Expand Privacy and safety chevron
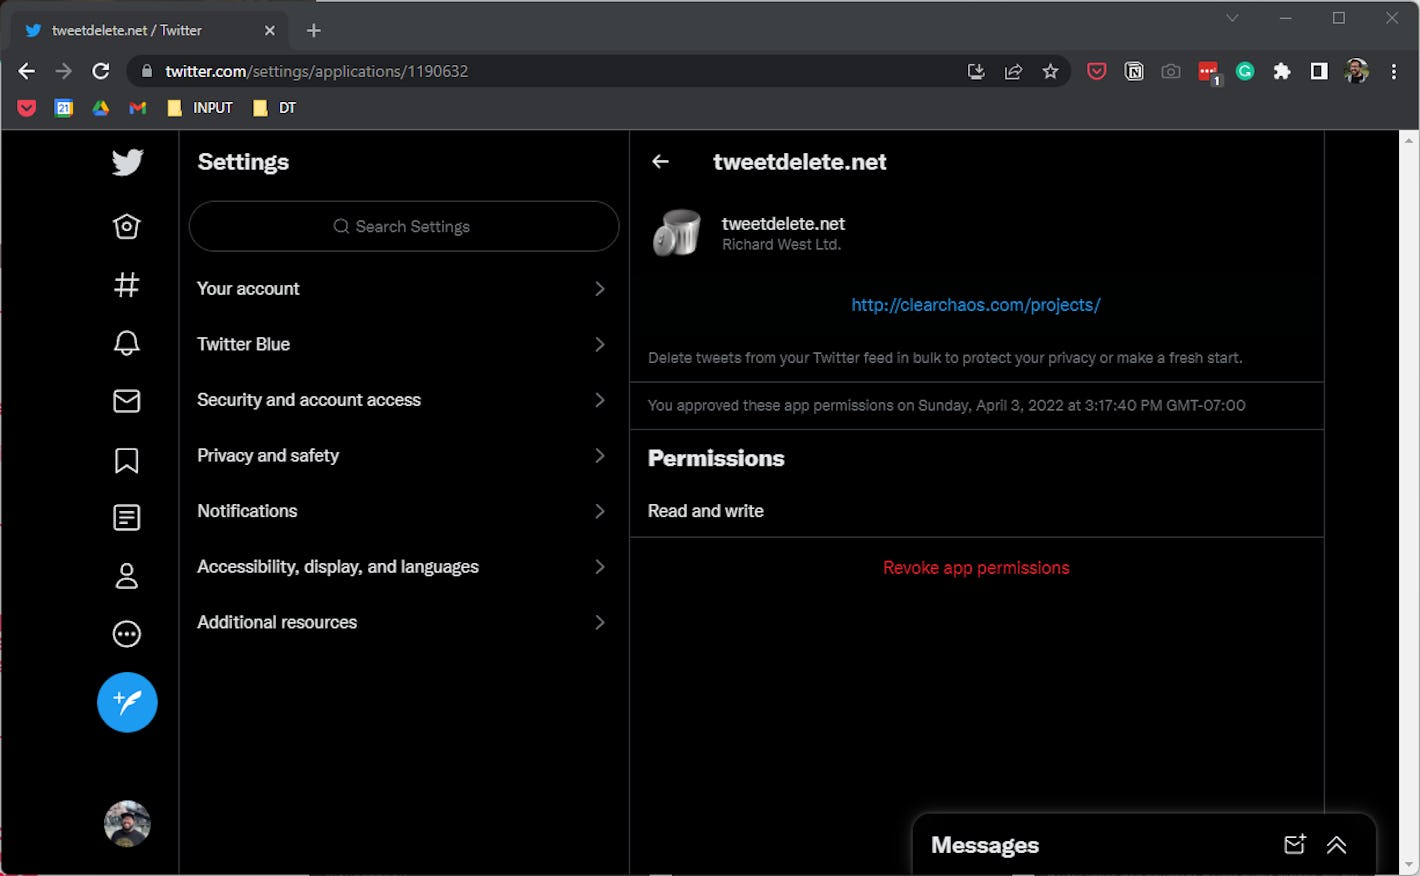The image size is (1420, 876). pyautogui.click(x=600, y=456)
